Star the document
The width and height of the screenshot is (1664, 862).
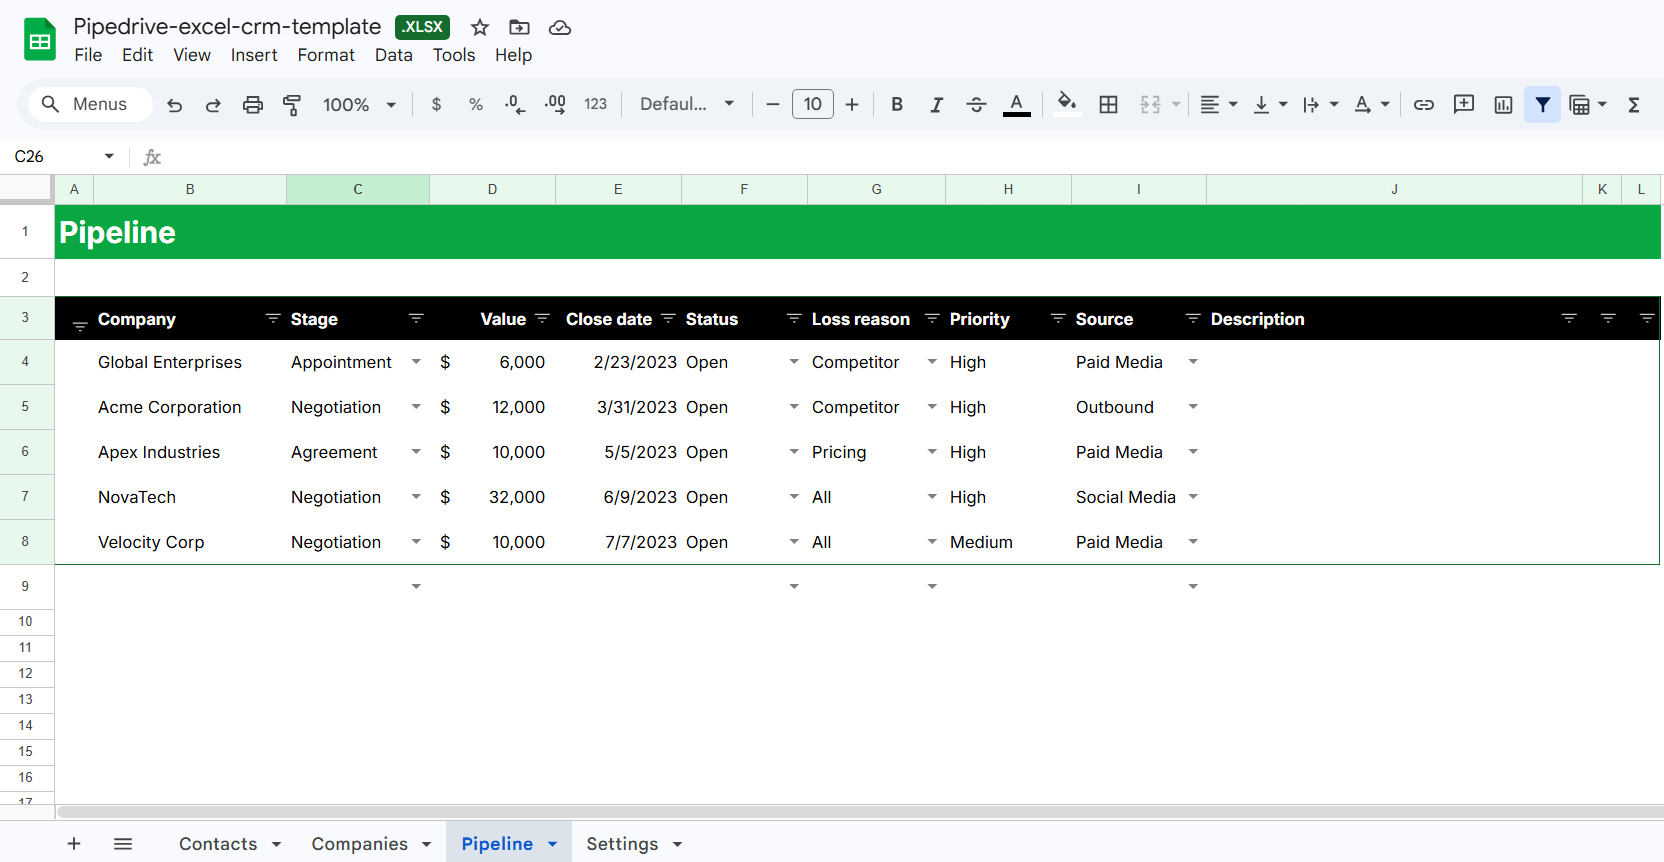(x=480, y=27)
